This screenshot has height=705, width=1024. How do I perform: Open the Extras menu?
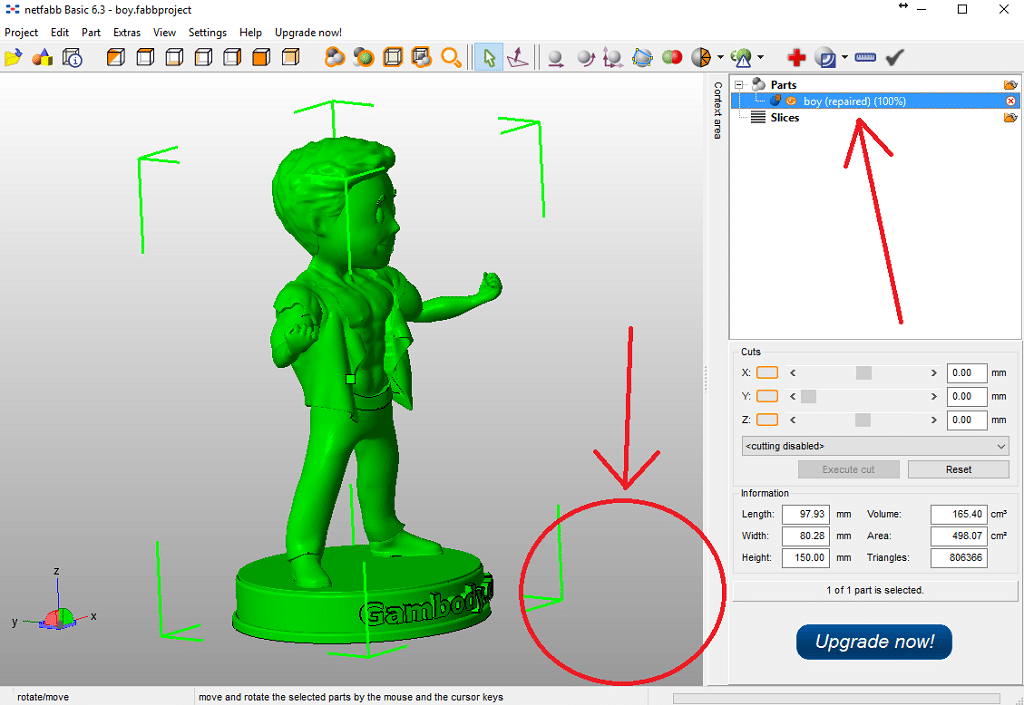(x=126, y=32)
